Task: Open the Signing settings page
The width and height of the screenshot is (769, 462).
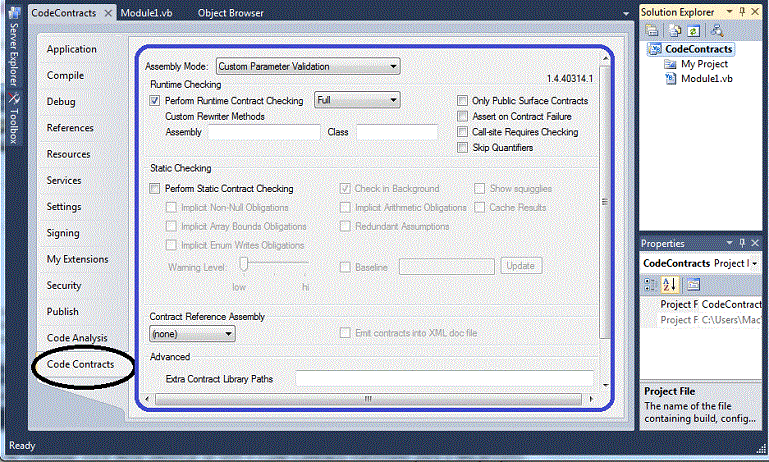Action: (63, 233)
